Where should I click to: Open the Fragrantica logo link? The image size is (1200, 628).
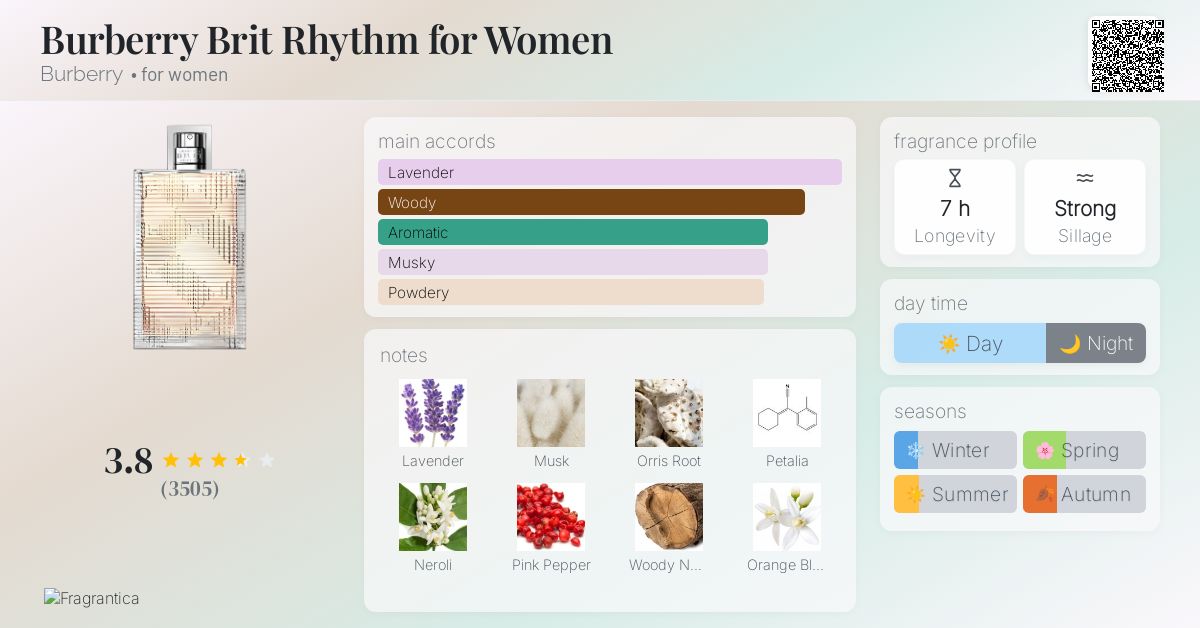tap(92, 598)
